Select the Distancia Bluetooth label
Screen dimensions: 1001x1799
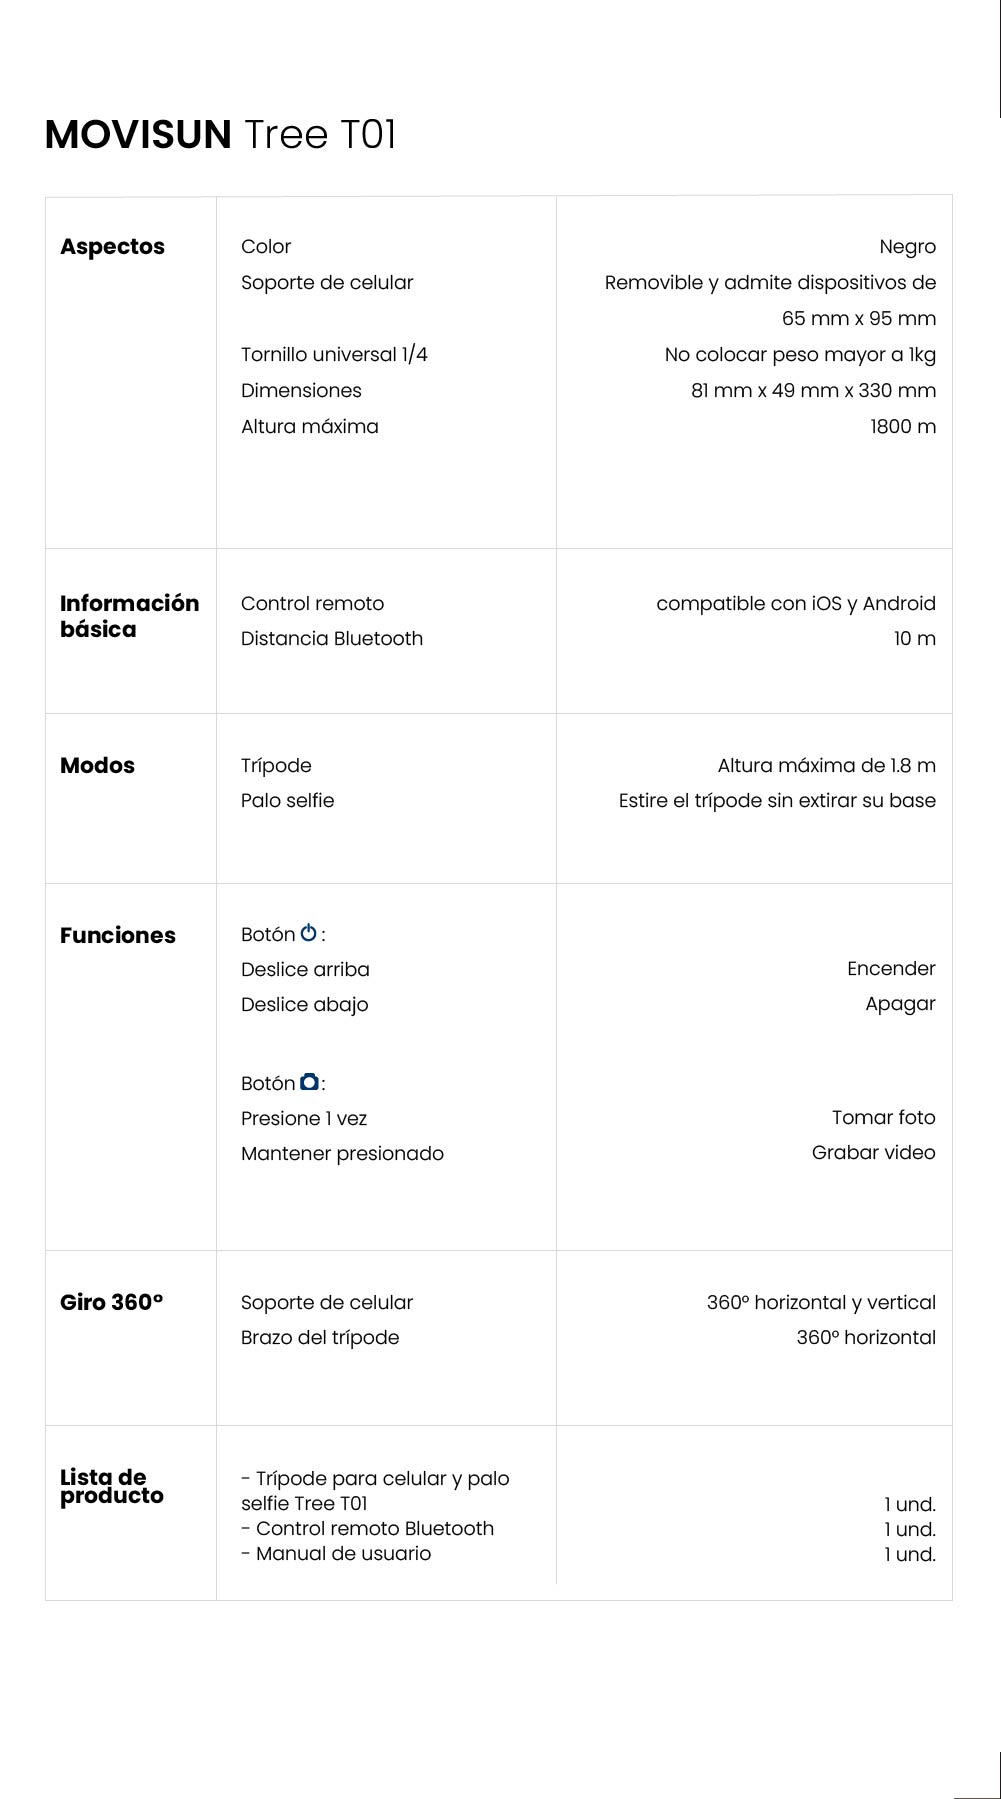pos(332,639)
